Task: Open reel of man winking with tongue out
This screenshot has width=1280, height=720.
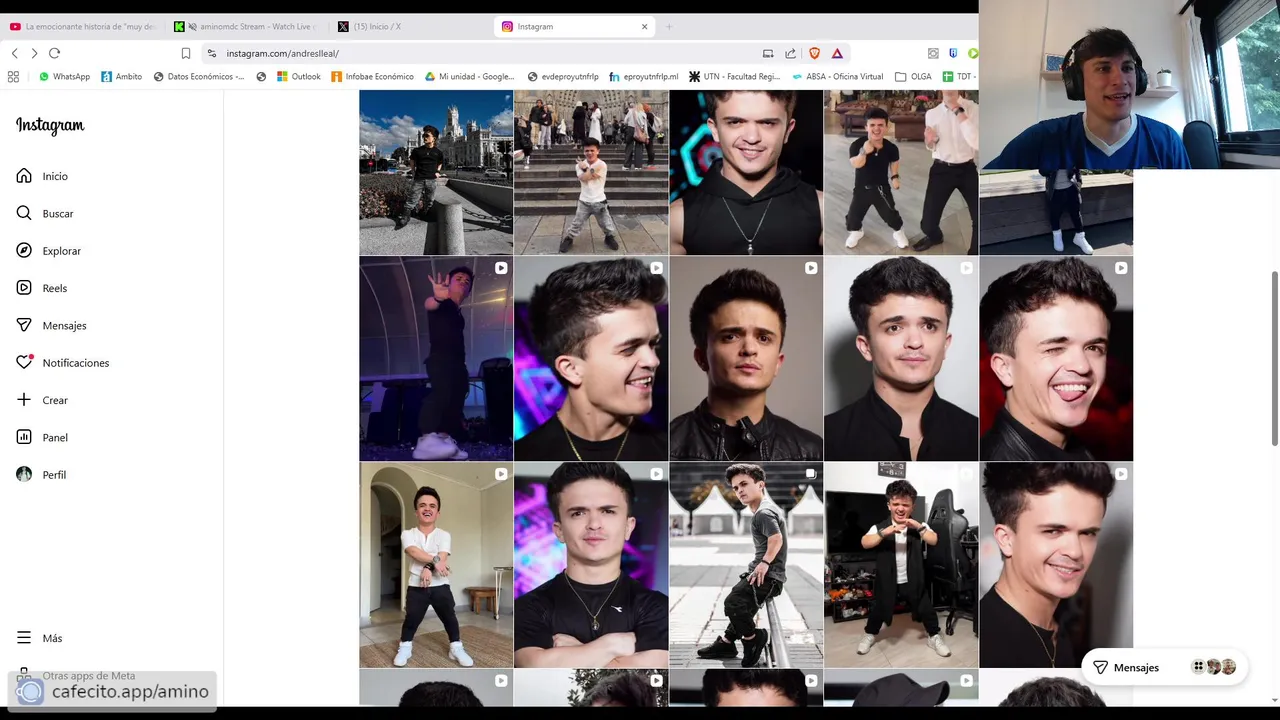Action: (x=1056, y=358)
